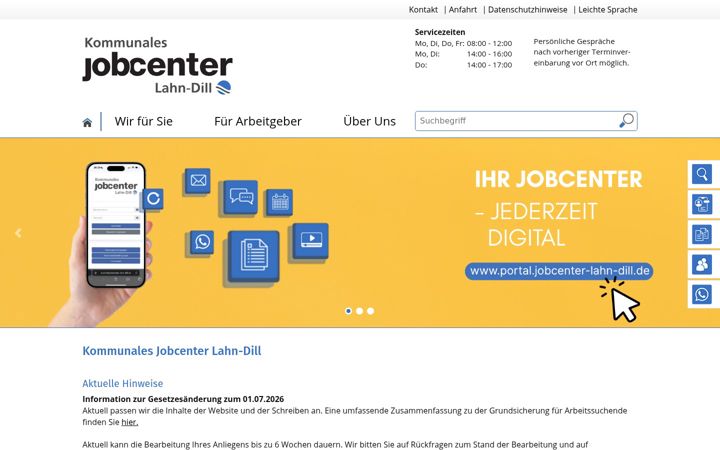The height and width of the screenshot is (450, 720).
Task: Open the Kontakt link
Action: 423,10
